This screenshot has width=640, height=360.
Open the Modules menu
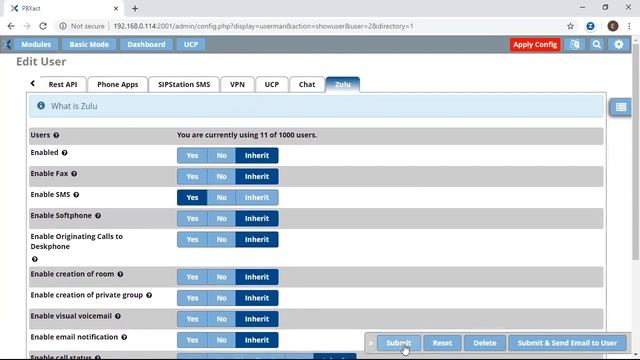[36, 44]
